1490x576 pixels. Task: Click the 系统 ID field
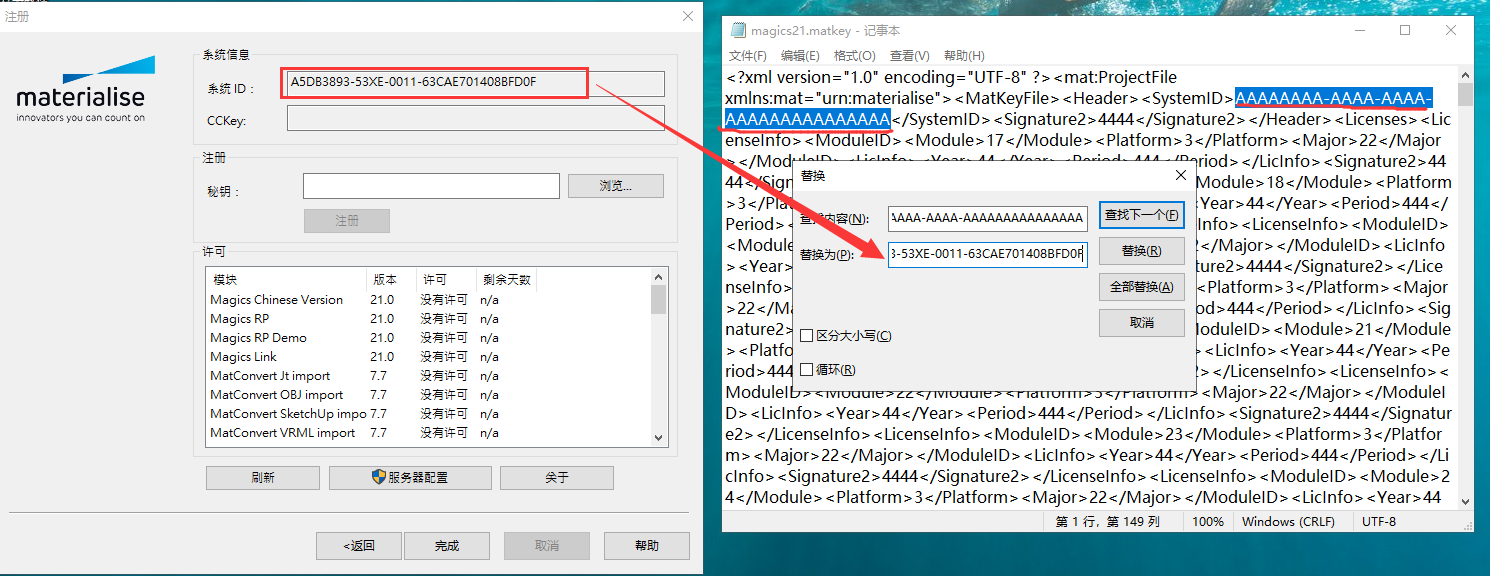click(476, 83)
